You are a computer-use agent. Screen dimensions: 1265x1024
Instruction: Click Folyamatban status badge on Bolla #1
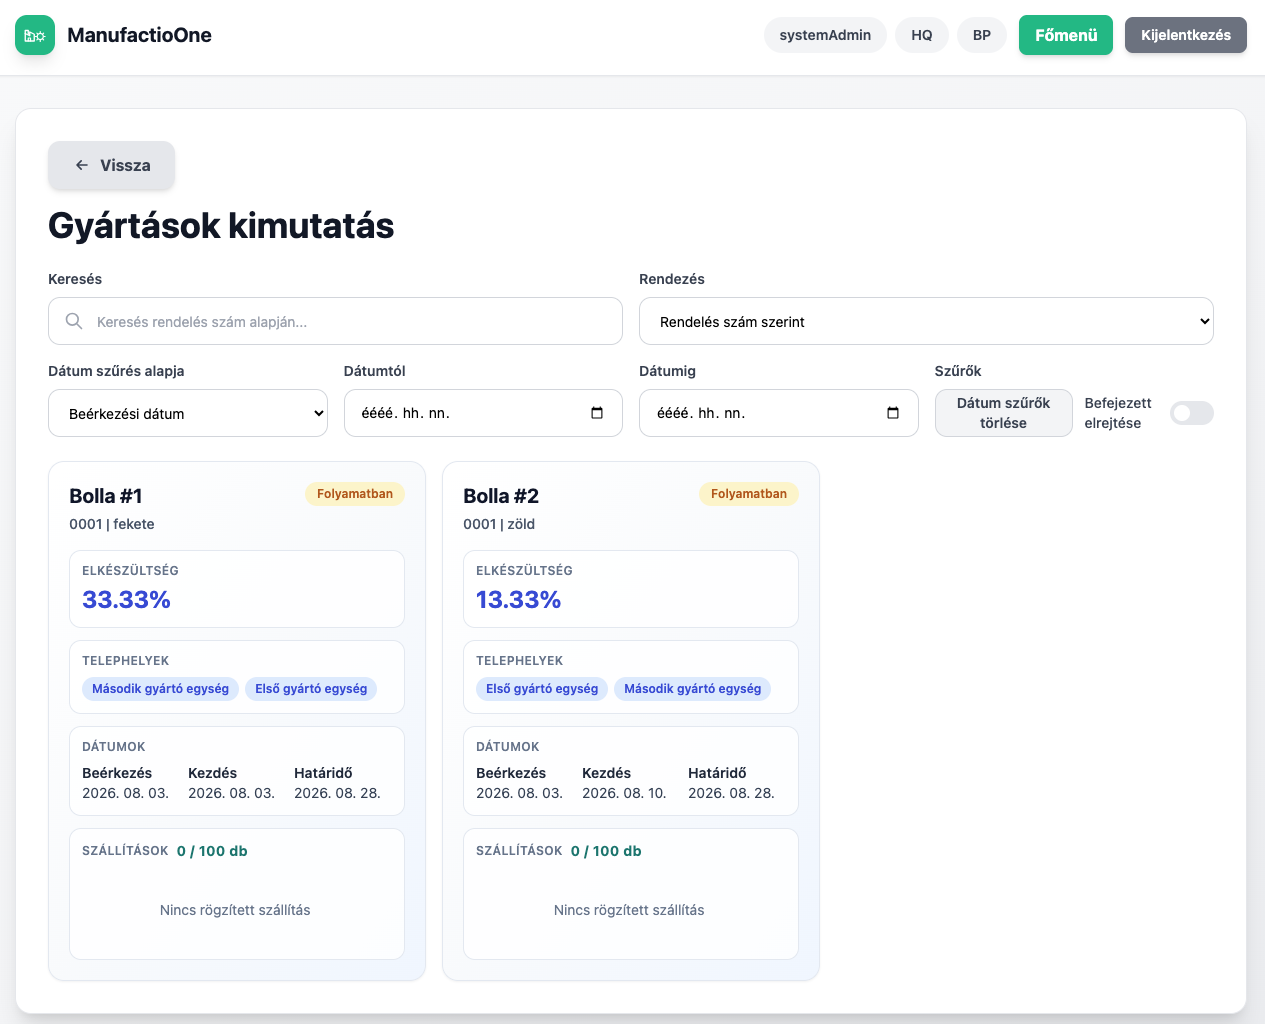(355, 494)
